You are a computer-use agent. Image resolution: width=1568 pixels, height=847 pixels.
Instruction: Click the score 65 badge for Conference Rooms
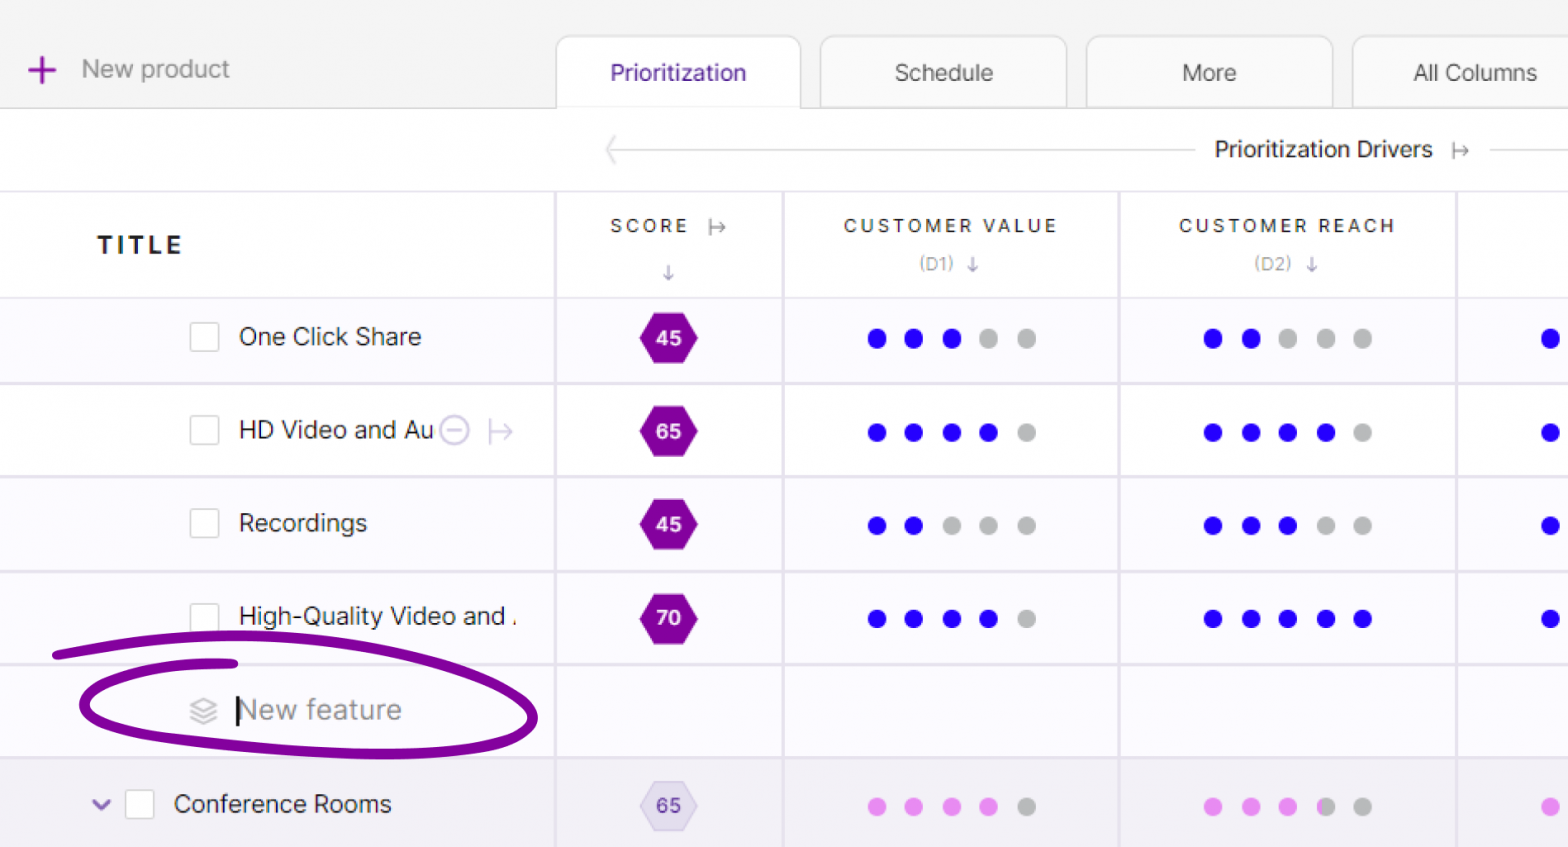point(668,806)
